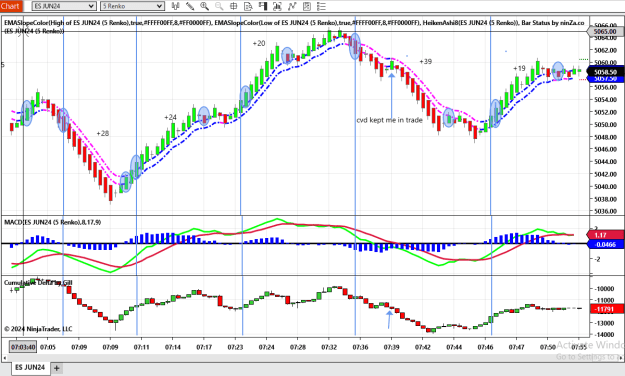Open the bar type chart style icon

175,6
